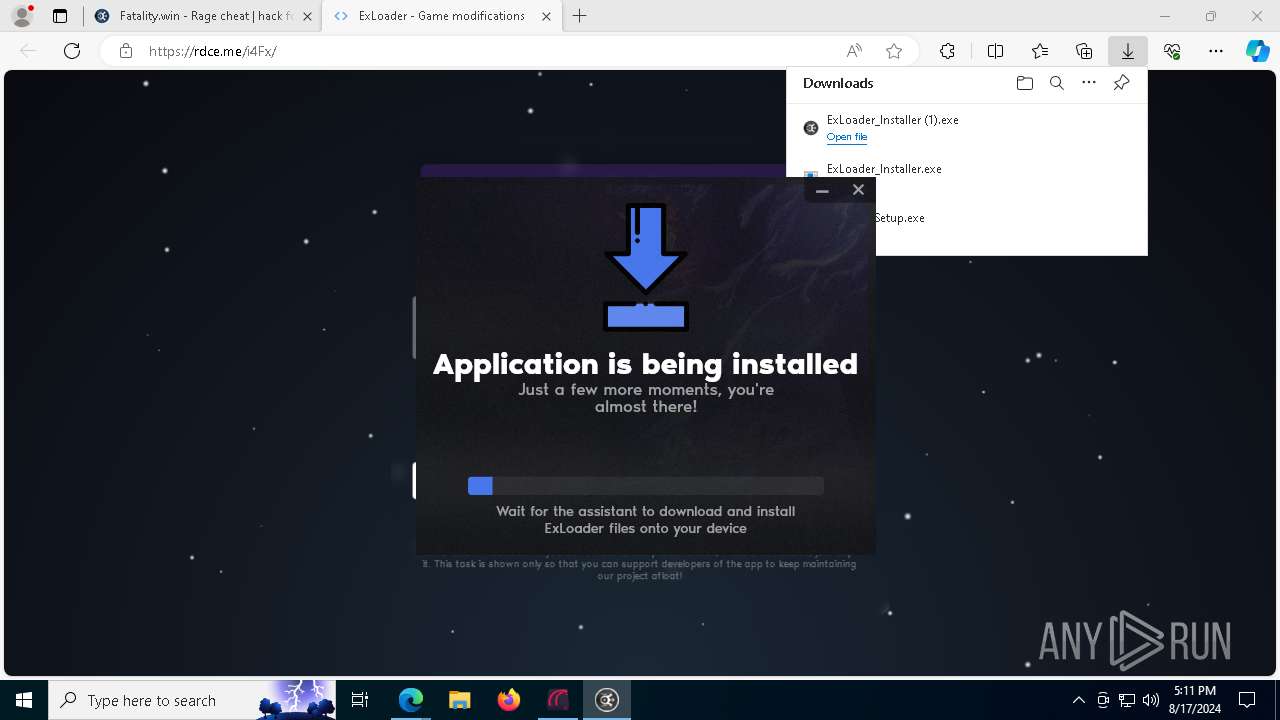
Task: Launch Firefox from the taskbar
Action: pos(509,700)
